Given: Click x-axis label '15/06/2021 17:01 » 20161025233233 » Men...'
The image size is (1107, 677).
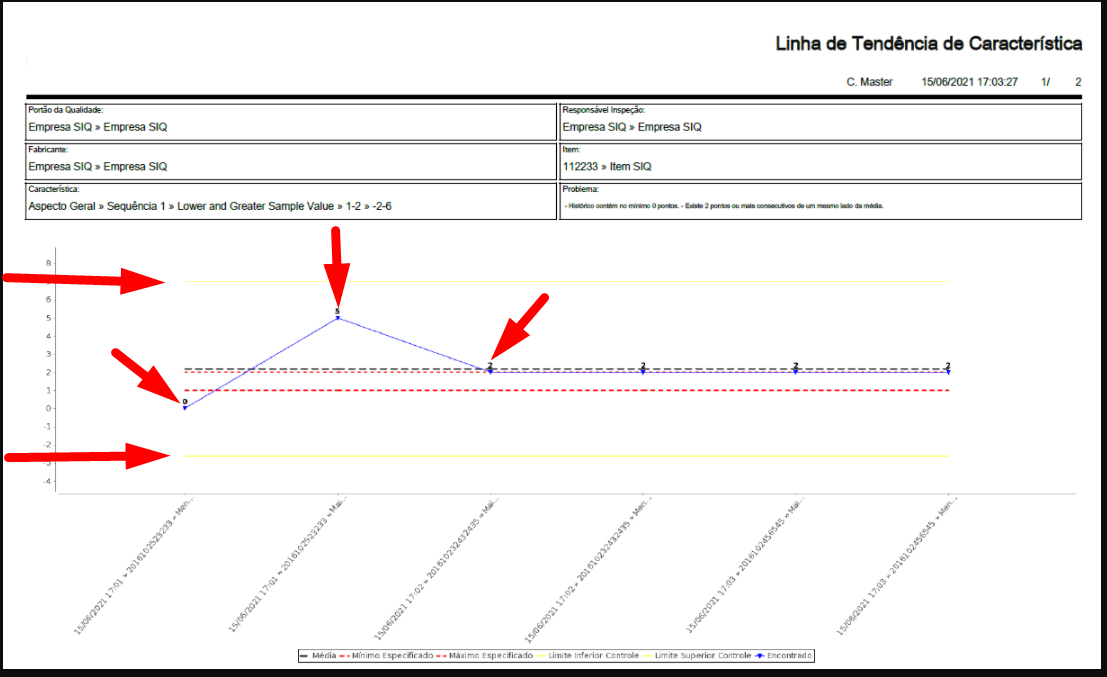Looking at the screenshot, I should pos(133,565).
